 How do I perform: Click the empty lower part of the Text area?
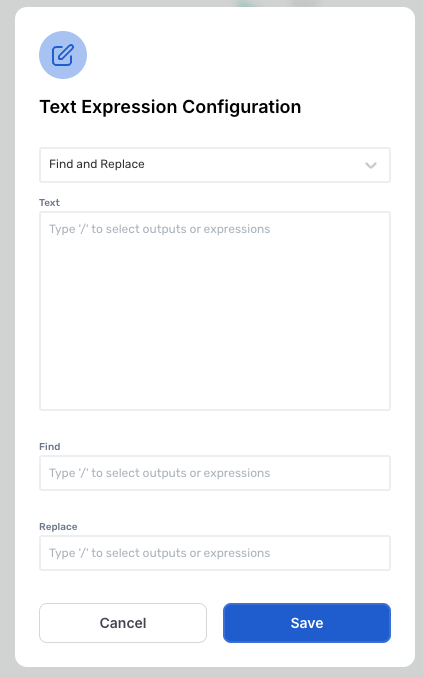coord(215,346)
